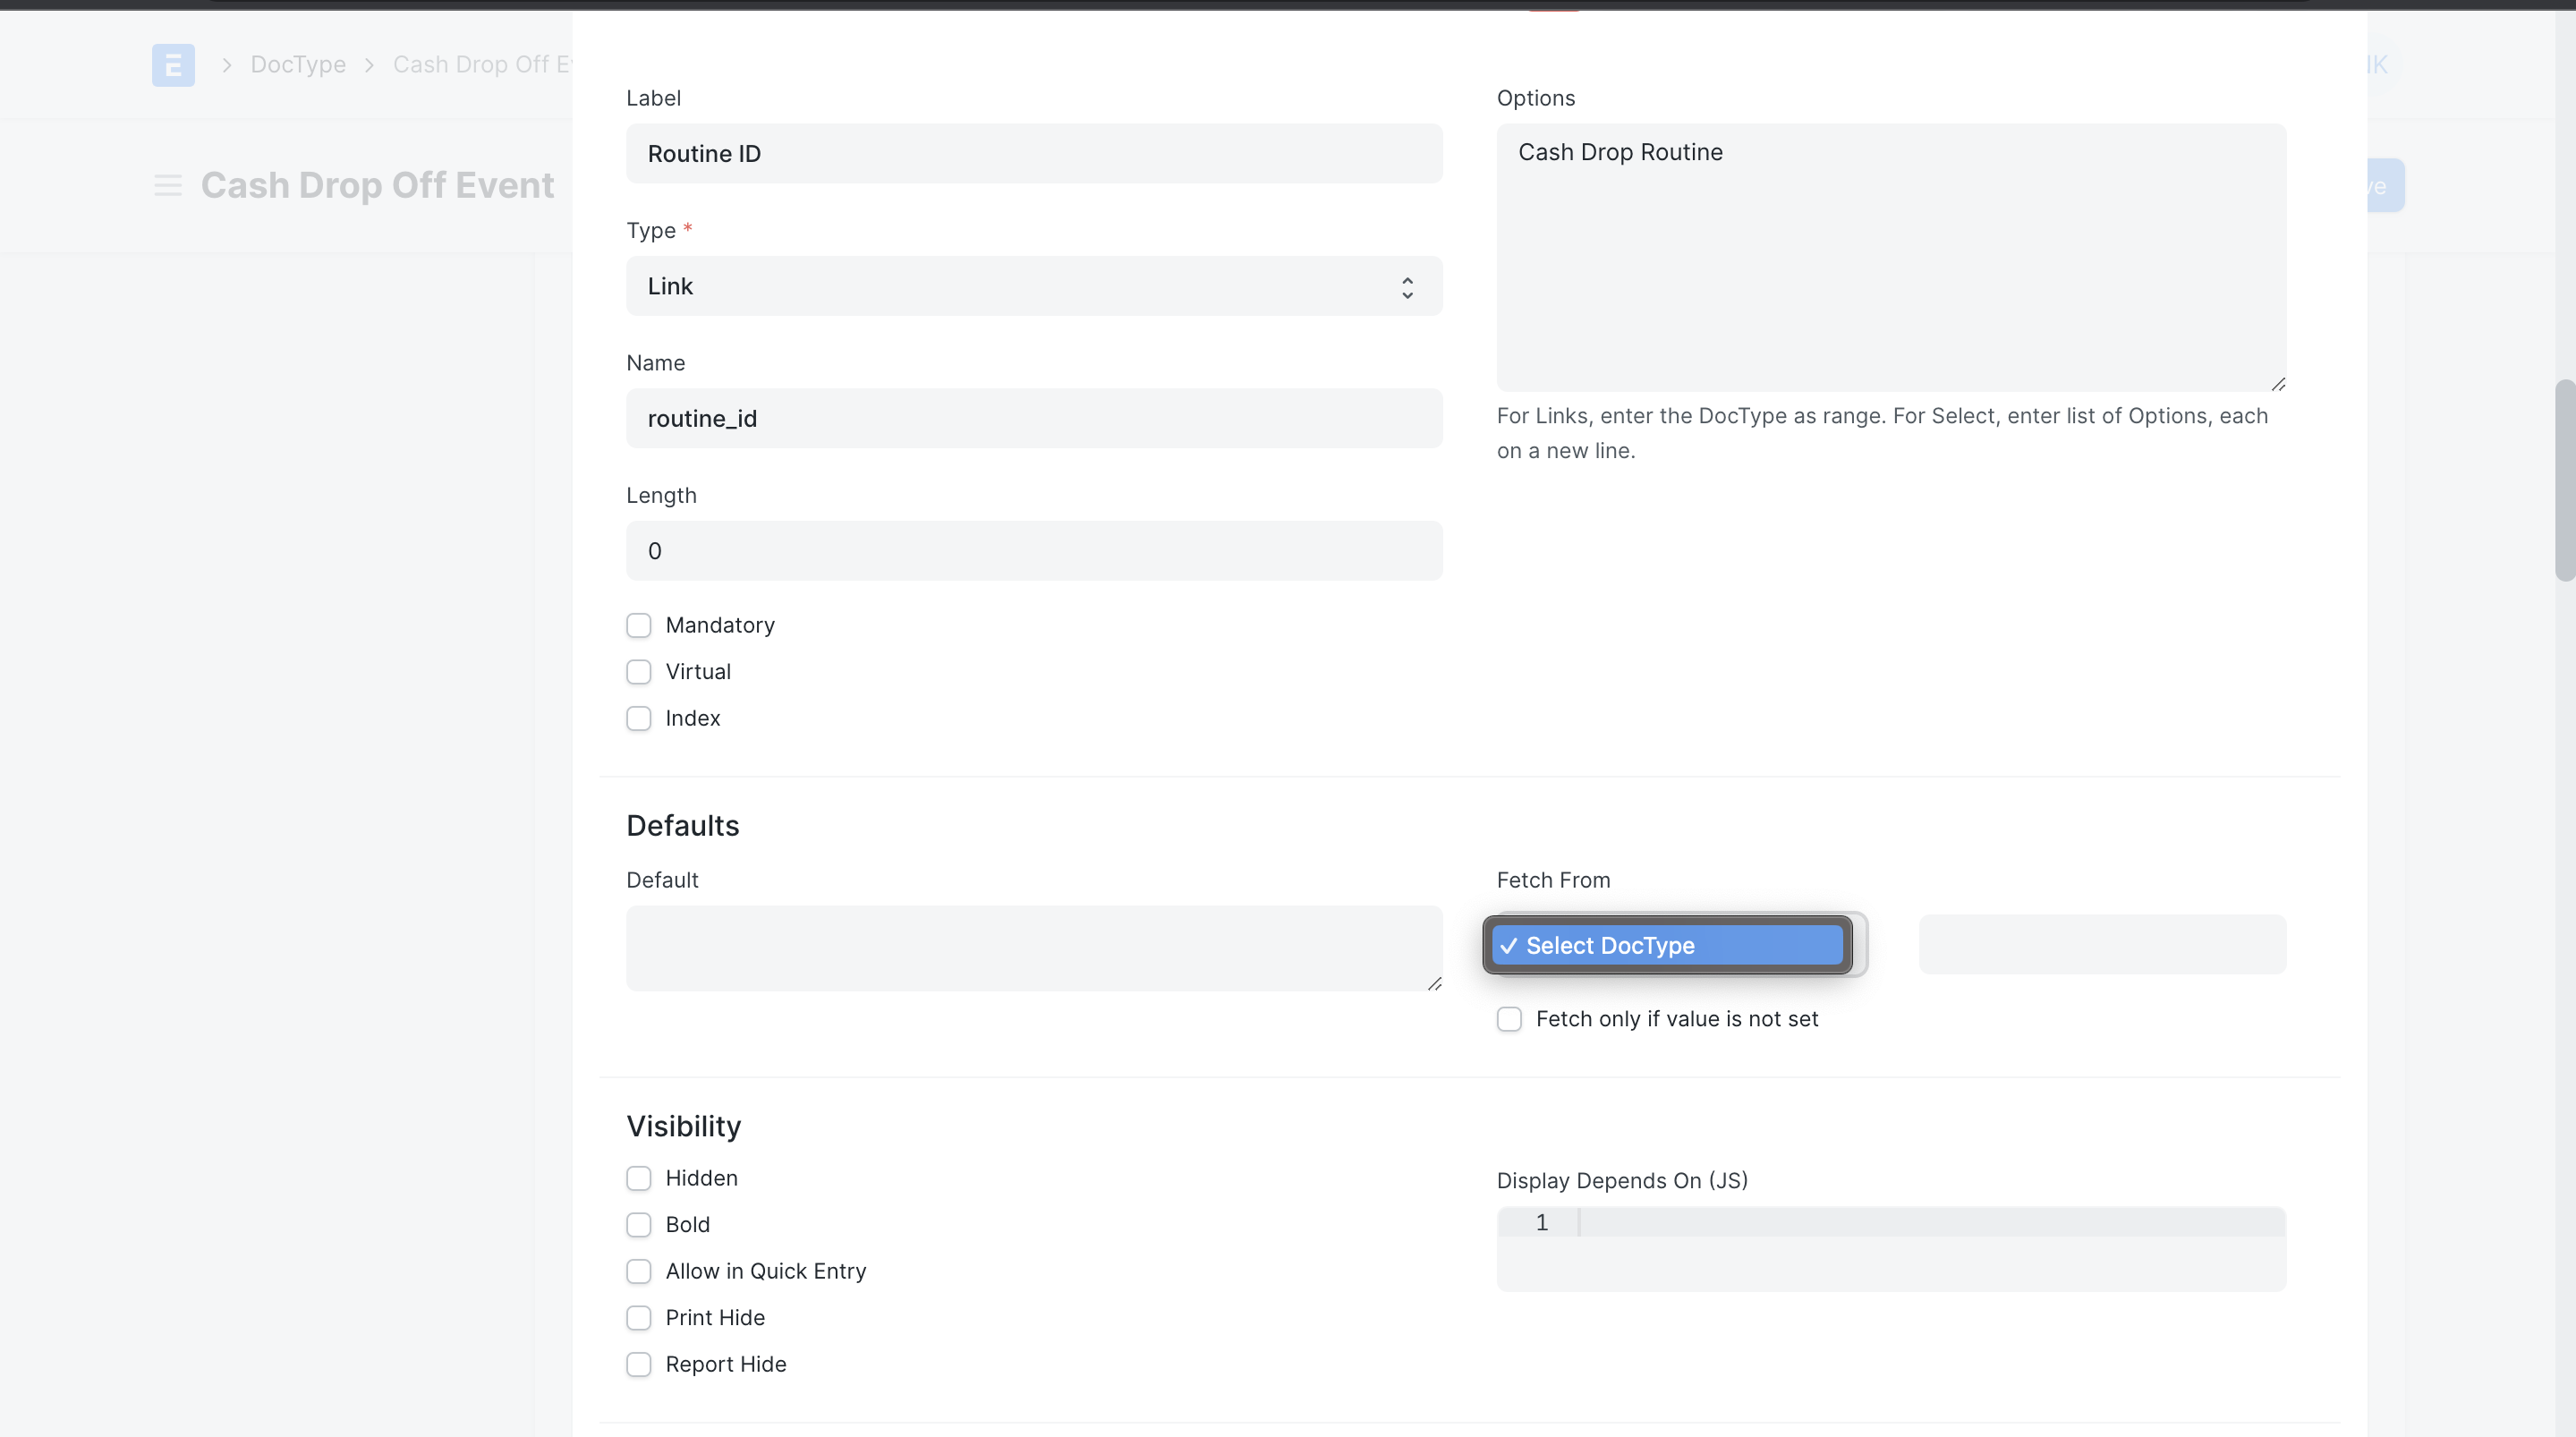Image resolution: width=2576 pixels, height=1437 pixels.
Task: Focus the Length input field
Action: coord(1034,551)
